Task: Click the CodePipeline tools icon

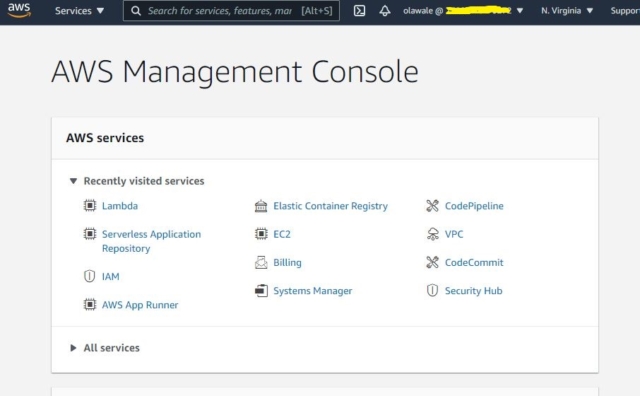Action: coord(432,206)
